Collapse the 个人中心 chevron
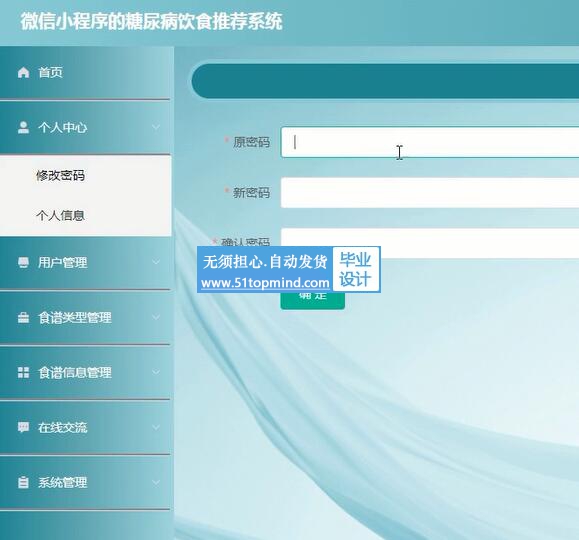Viewport: 579px width, 540px height. [x=156, y=127]
